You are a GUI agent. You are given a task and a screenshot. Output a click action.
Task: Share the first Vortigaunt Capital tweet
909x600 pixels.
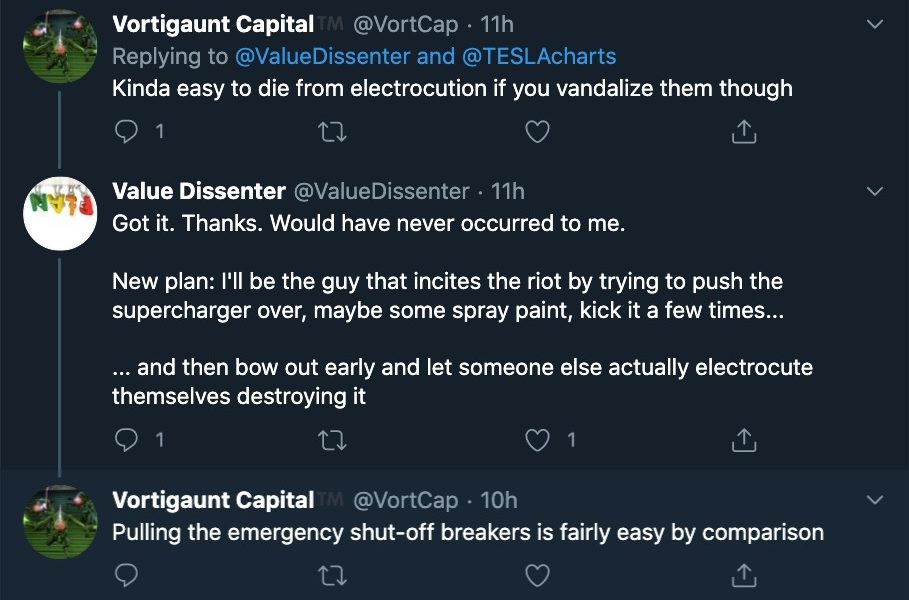(744, 132)
